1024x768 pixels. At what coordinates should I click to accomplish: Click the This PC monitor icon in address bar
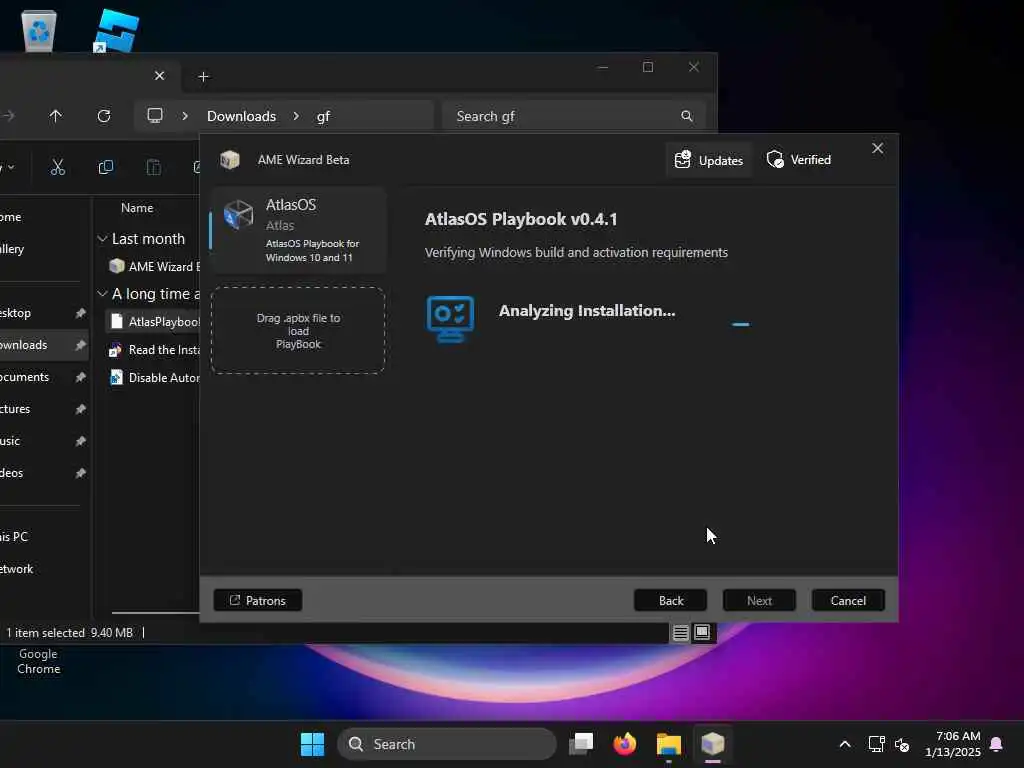(155, 116)
